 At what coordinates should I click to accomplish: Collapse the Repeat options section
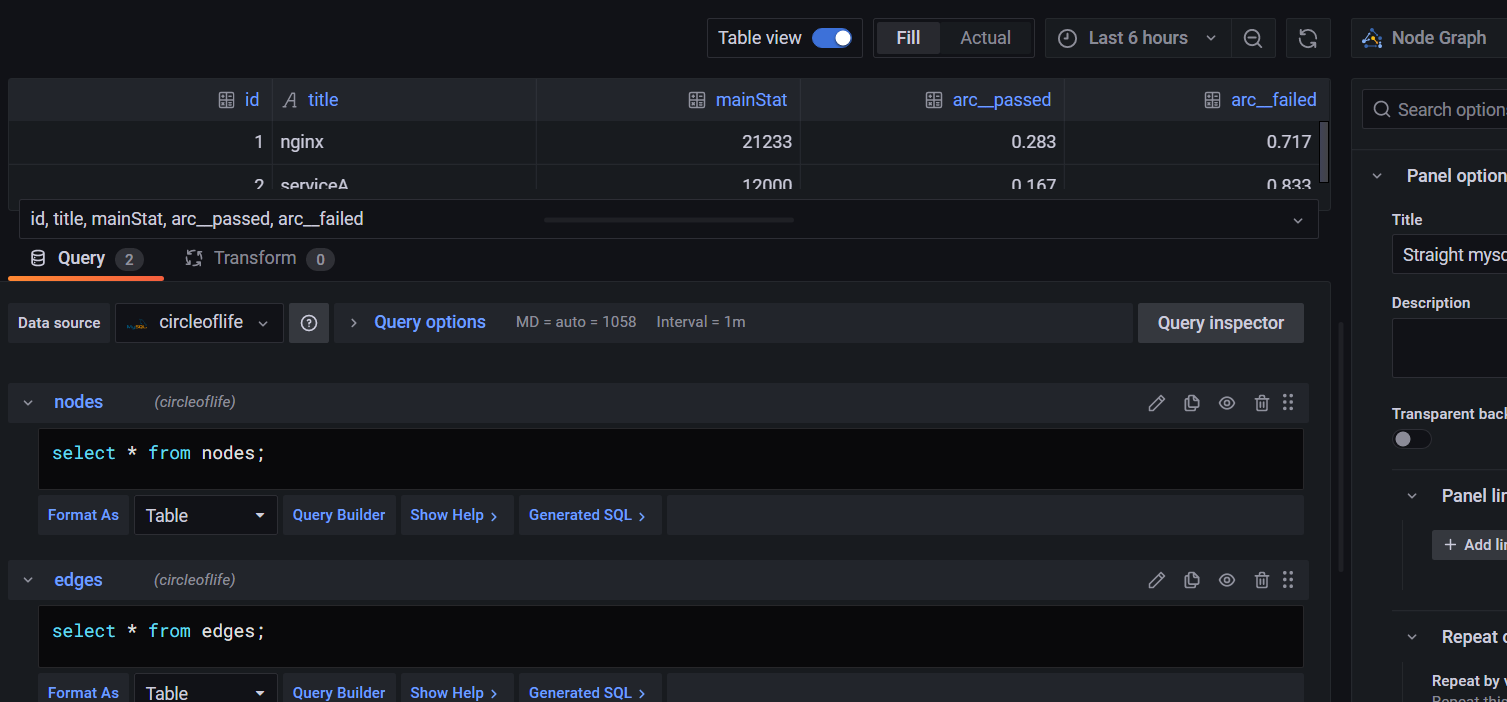(1412, 637)
